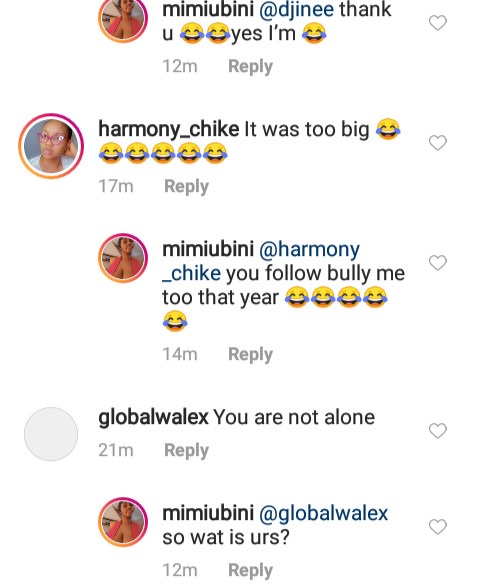This screenshot has height=586, width=480.
Task: Reply to mimiubini's "so wat is urs?" comment
Action: coord(250,570)
